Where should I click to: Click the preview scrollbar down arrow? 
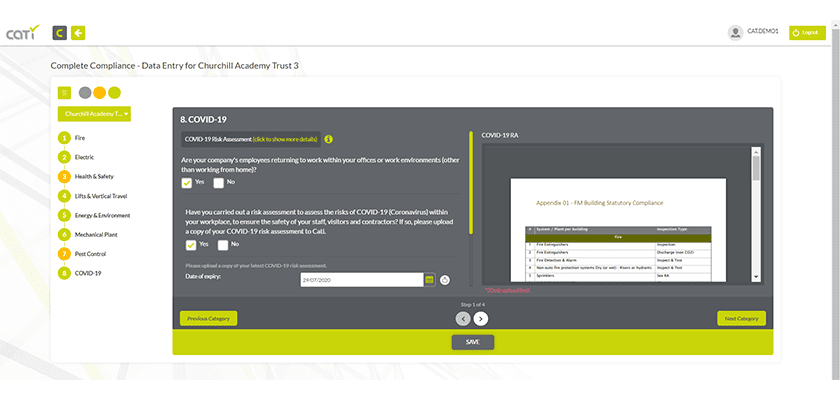point(756,277)
